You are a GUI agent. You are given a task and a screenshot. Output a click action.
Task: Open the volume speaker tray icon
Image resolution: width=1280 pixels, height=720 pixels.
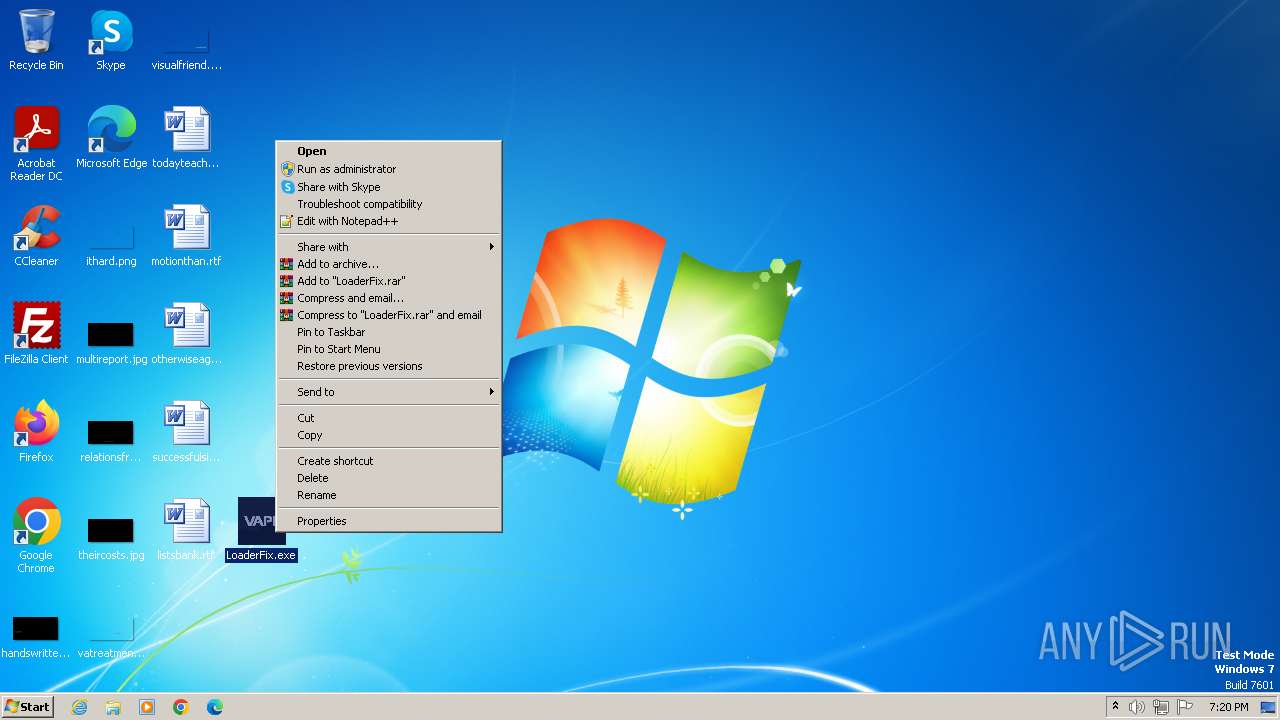(1137, 707)
